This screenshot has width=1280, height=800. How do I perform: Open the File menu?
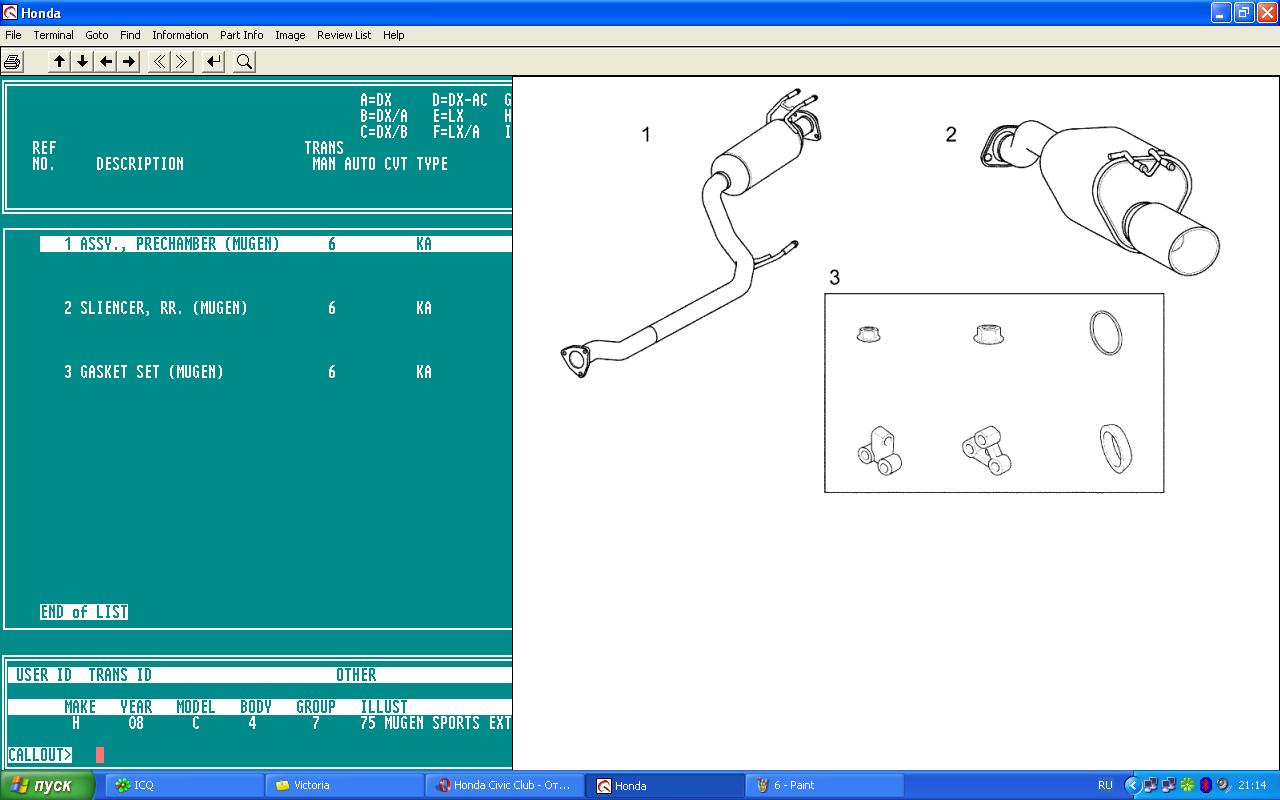(x=13, y=35)
